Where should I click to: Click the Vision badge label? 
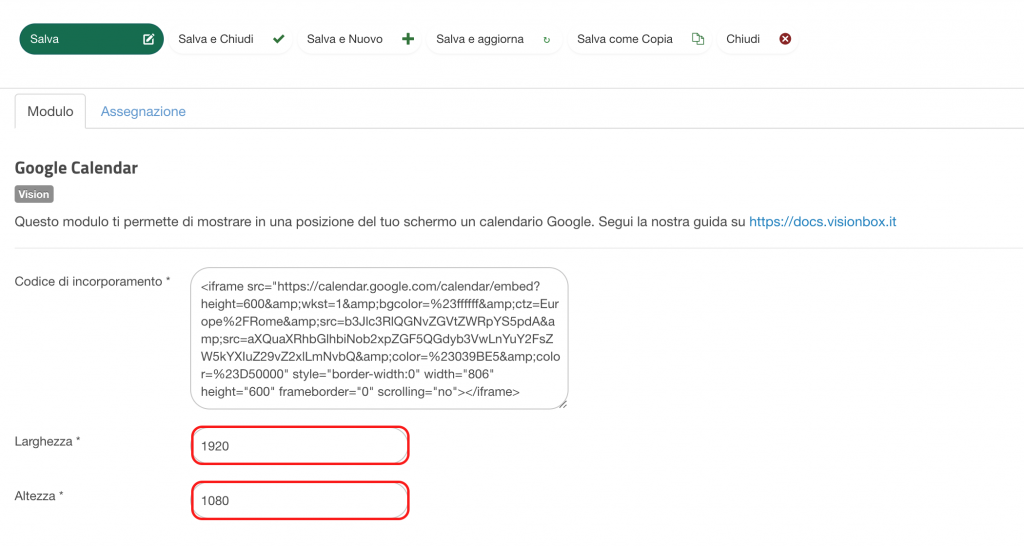[34, 195]
